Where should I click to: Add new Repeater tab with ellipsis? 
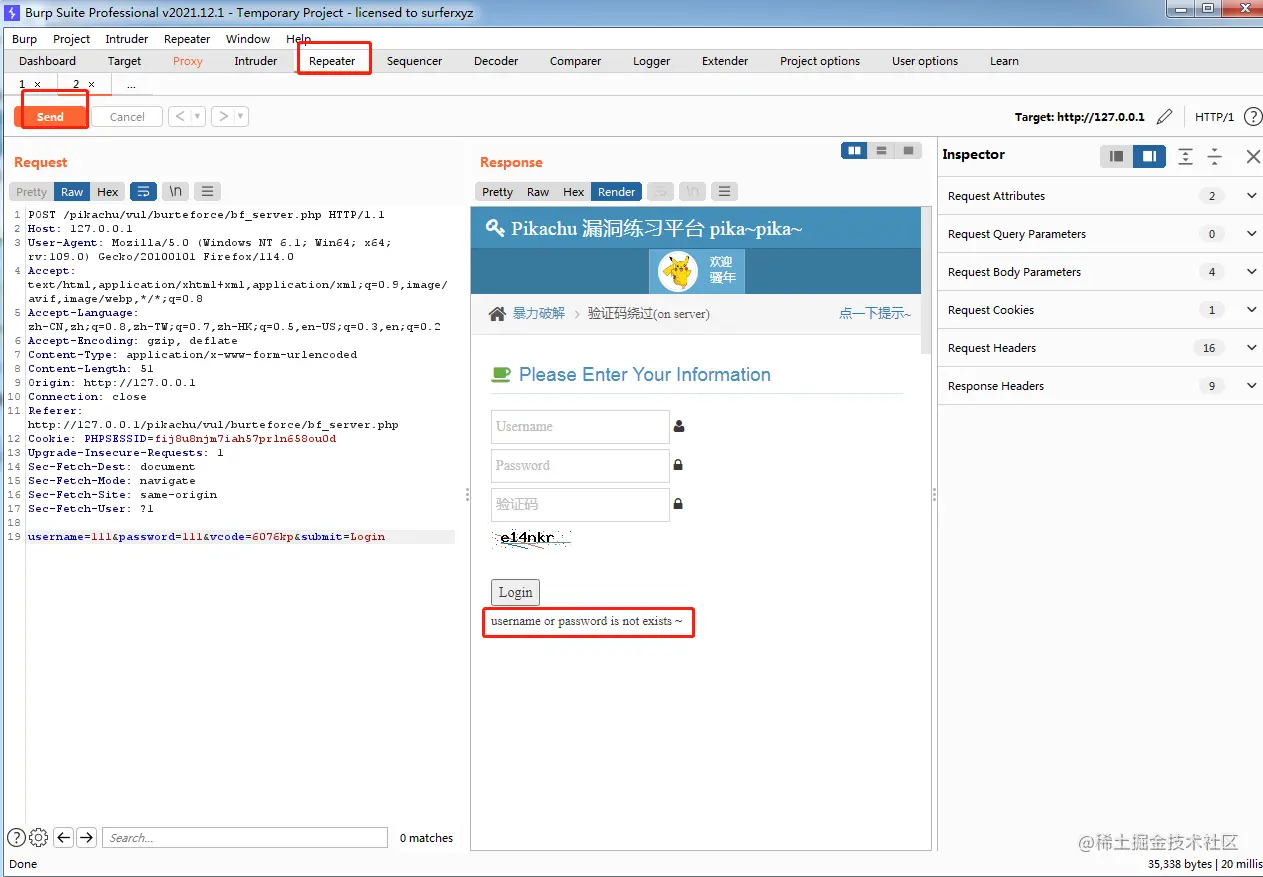tap(131, 85)
